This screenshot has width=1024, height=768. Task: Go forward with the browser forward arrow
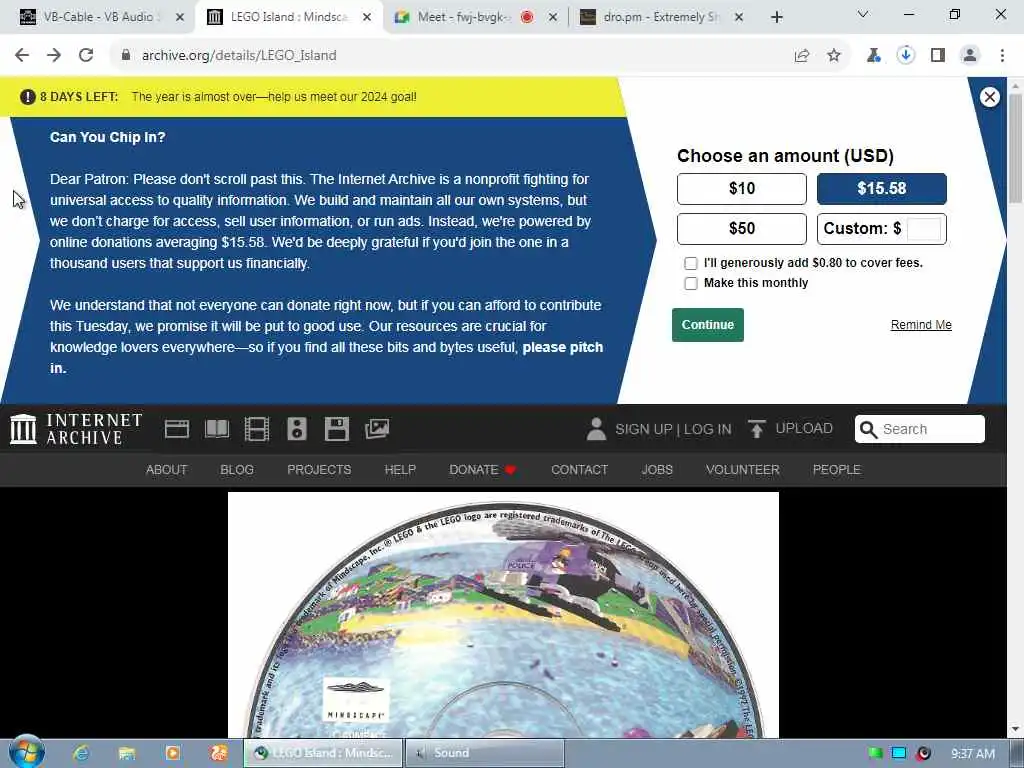(x=54, y=56)
